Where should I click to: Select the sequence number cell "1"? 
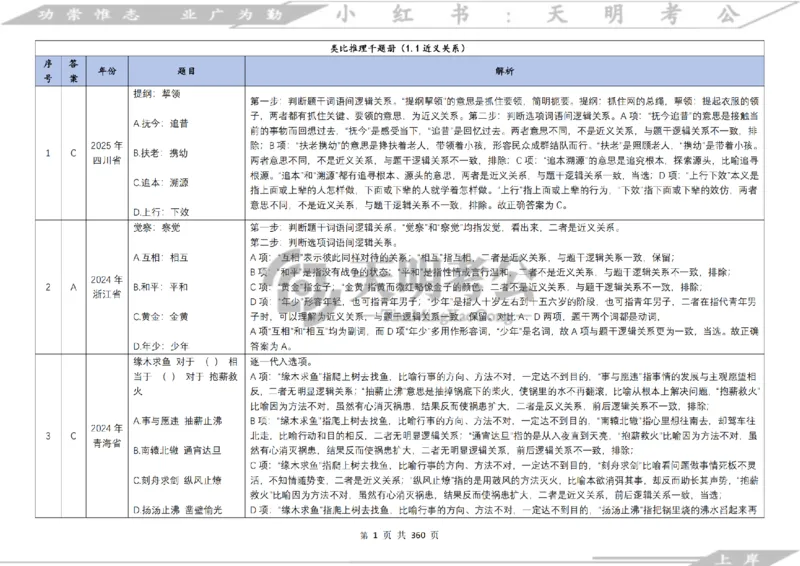(48, 153)
